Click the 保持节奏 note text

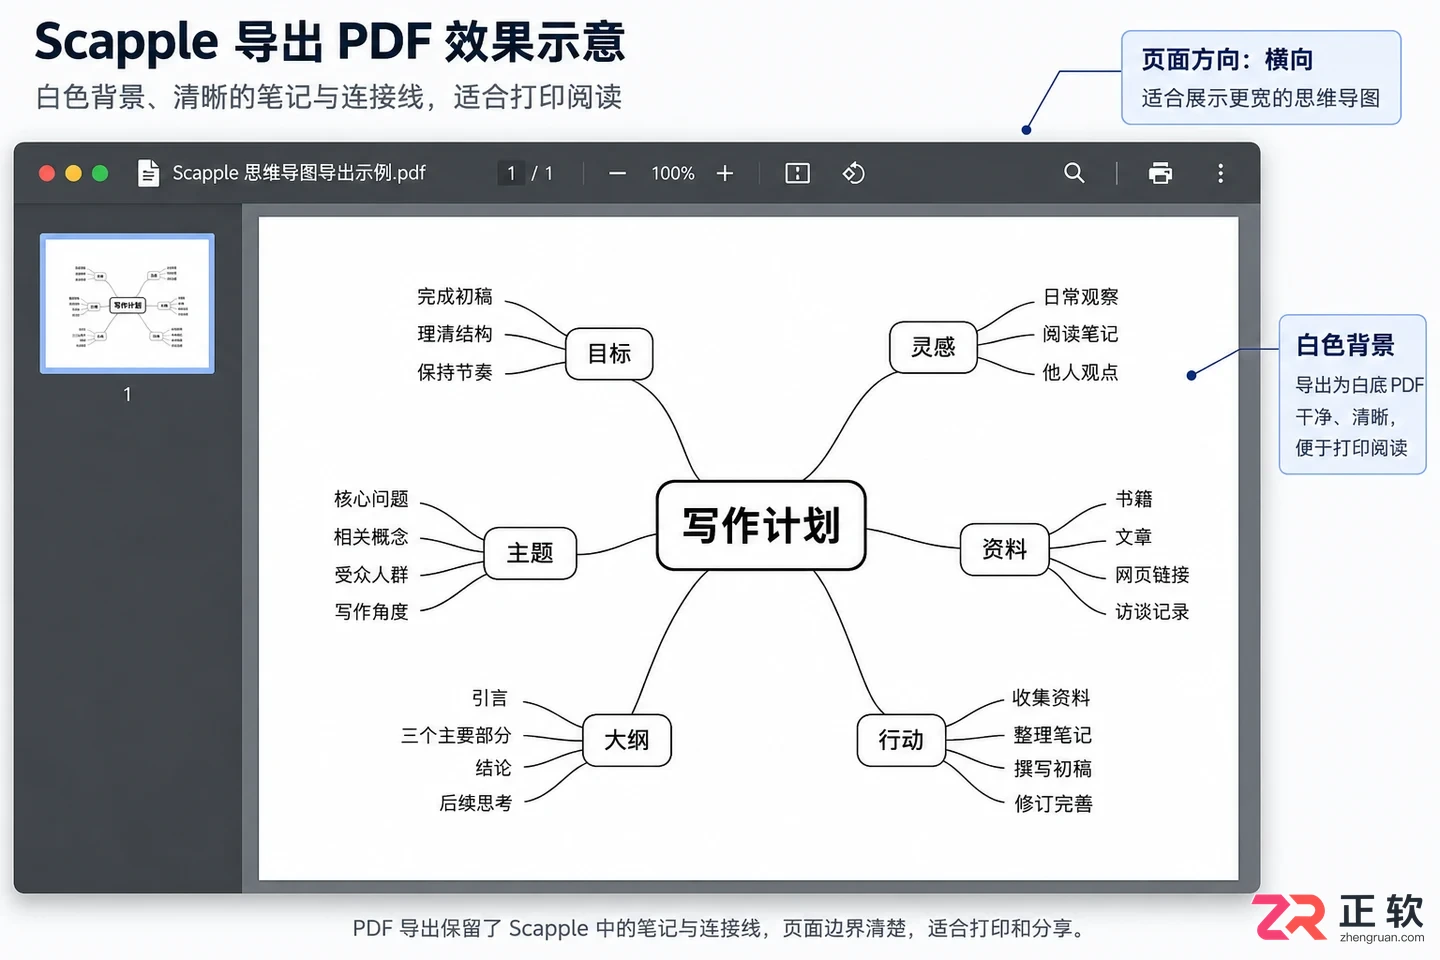click(x=455, y=372)
